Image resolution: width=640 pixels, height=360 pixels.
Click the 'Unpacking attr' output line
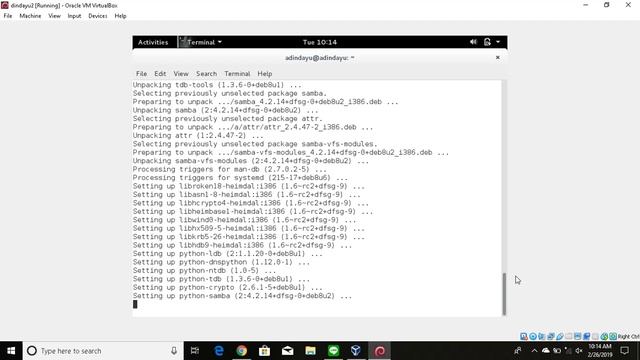(198, 136)
